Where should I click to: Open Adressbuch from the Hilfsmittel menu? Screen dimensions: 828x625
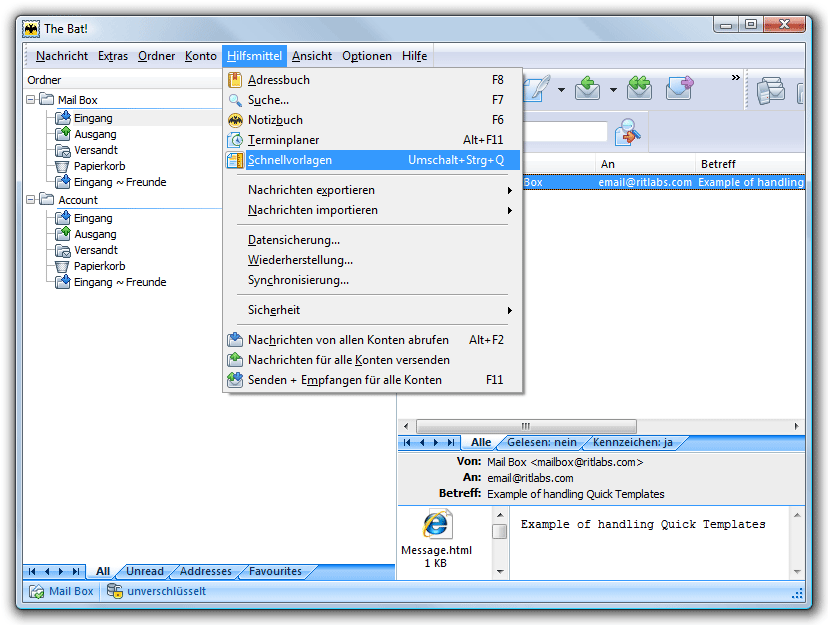(x=373, y=80)
